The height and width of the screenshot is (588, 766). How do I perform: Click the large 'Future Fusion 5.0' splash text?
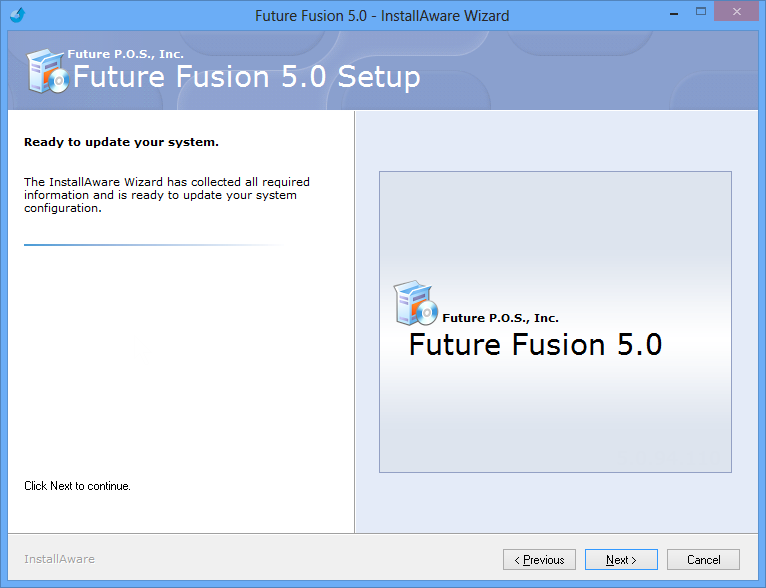tap(535, 344)
